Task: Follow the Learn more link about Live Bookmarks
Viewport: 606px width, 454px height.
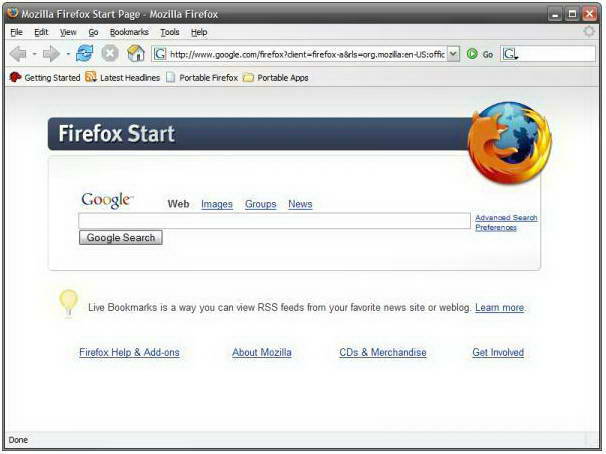Action: point(499,308)
